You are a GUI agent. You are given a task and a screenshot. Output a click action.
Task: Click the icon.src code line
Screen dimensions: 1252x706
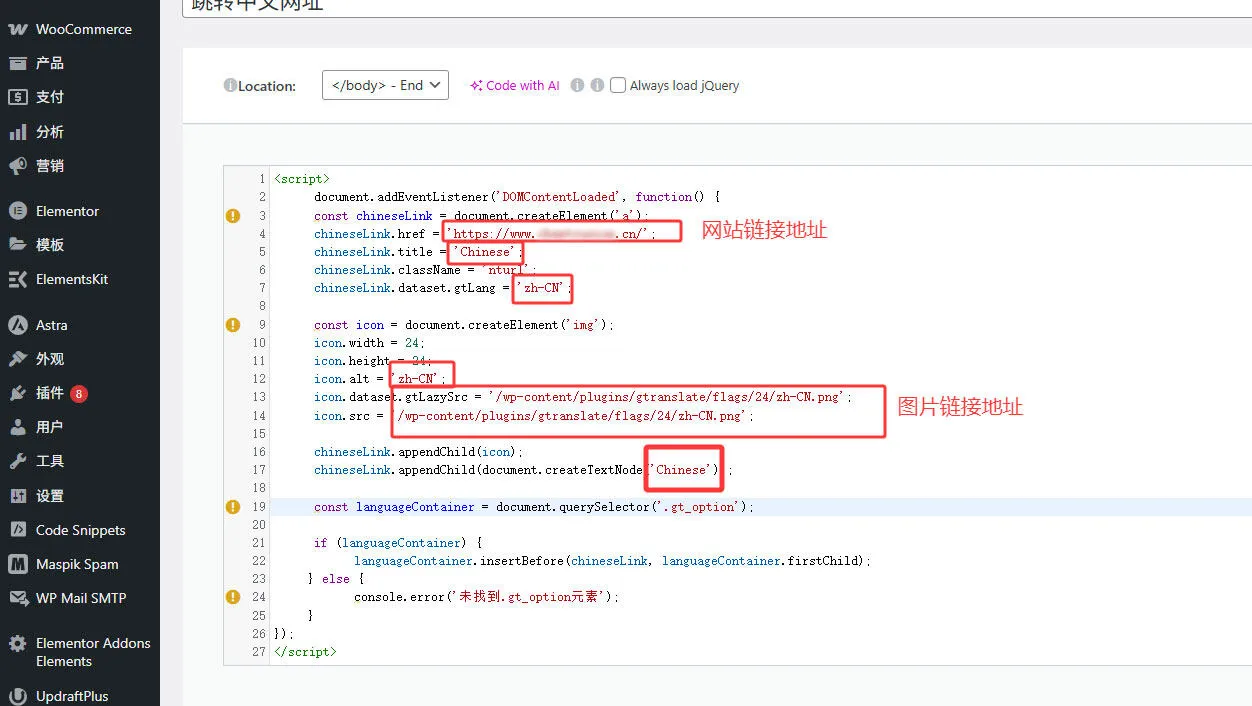pyautogui.click(x=534, y=415)
